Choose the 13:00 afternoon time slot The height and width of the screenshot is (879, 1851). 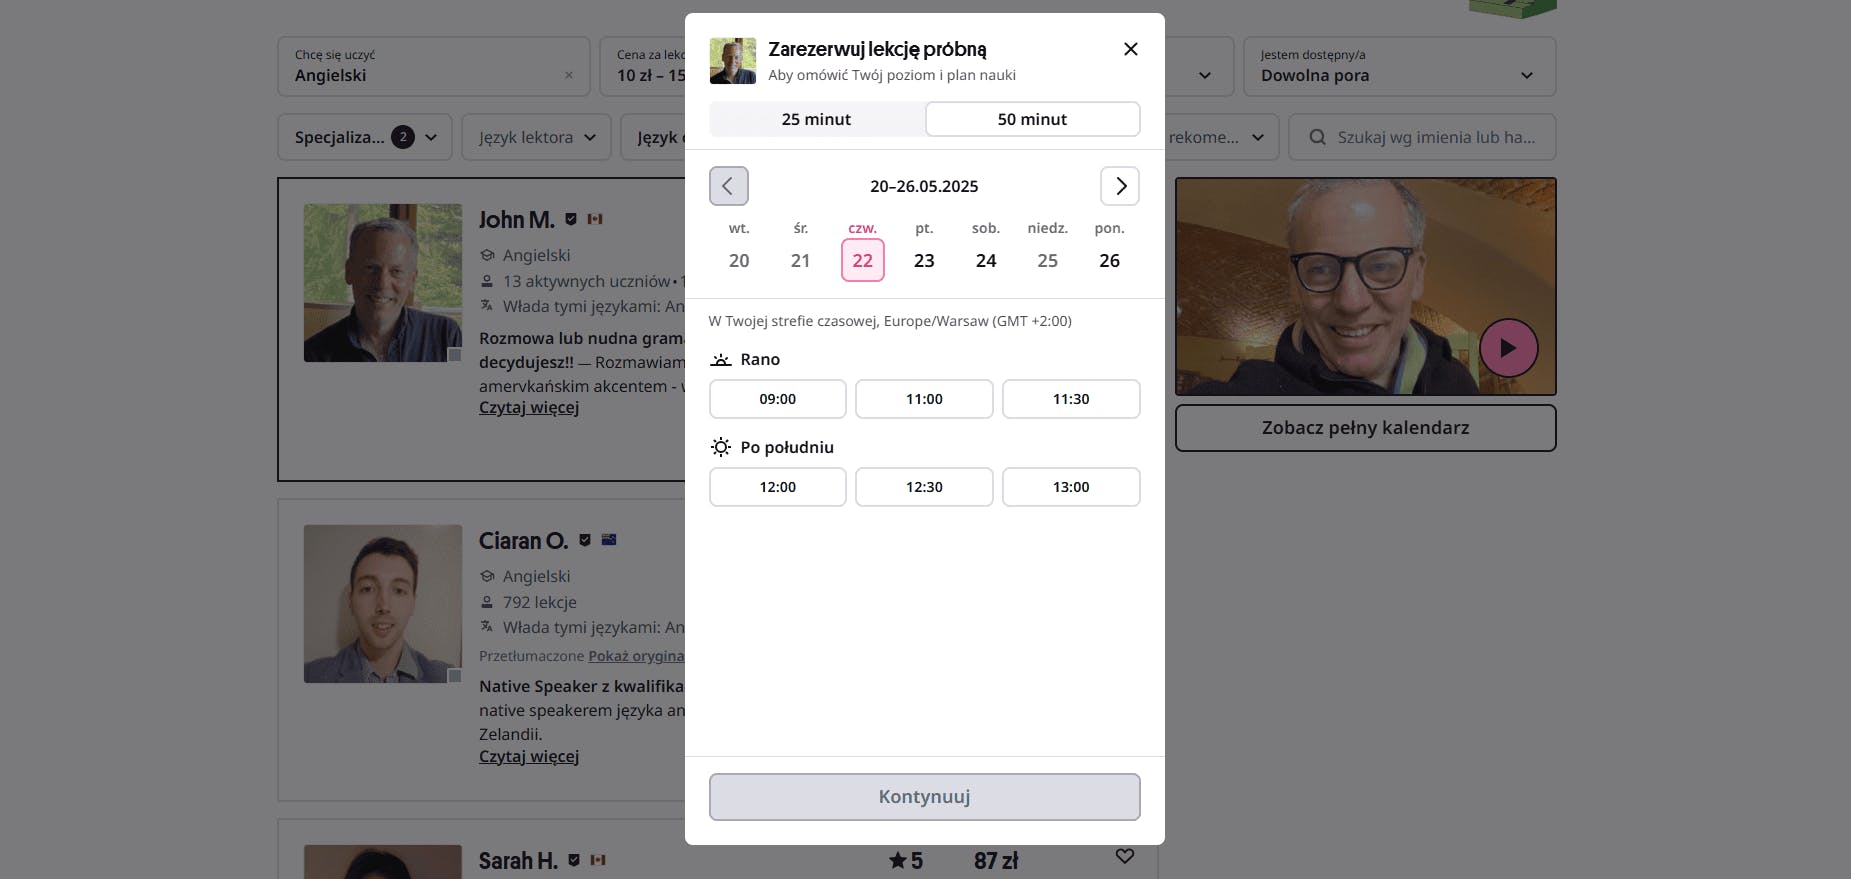[1071, 487]
